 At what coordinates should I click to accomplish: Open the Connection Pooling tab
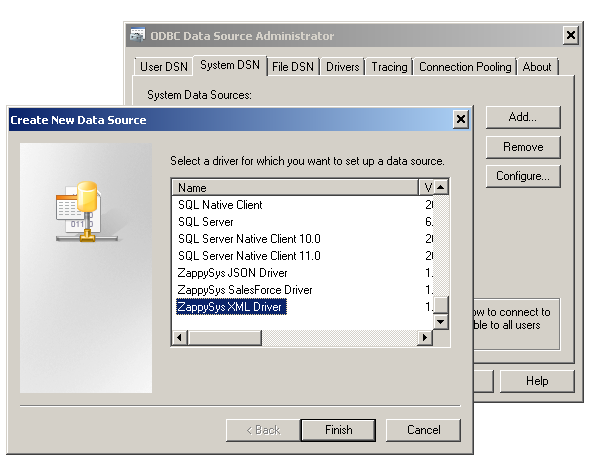(465, 67)
